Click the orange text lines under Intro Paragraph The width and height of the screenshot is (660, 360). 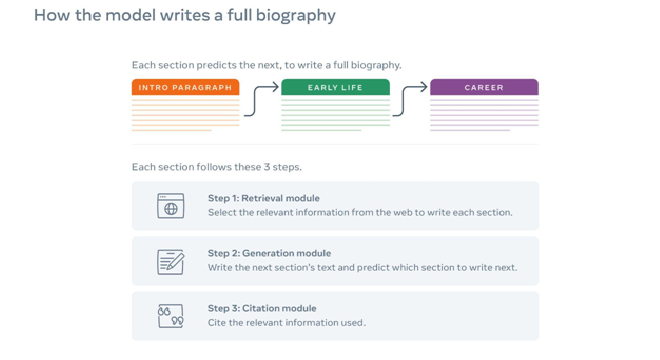coord(185,115)
